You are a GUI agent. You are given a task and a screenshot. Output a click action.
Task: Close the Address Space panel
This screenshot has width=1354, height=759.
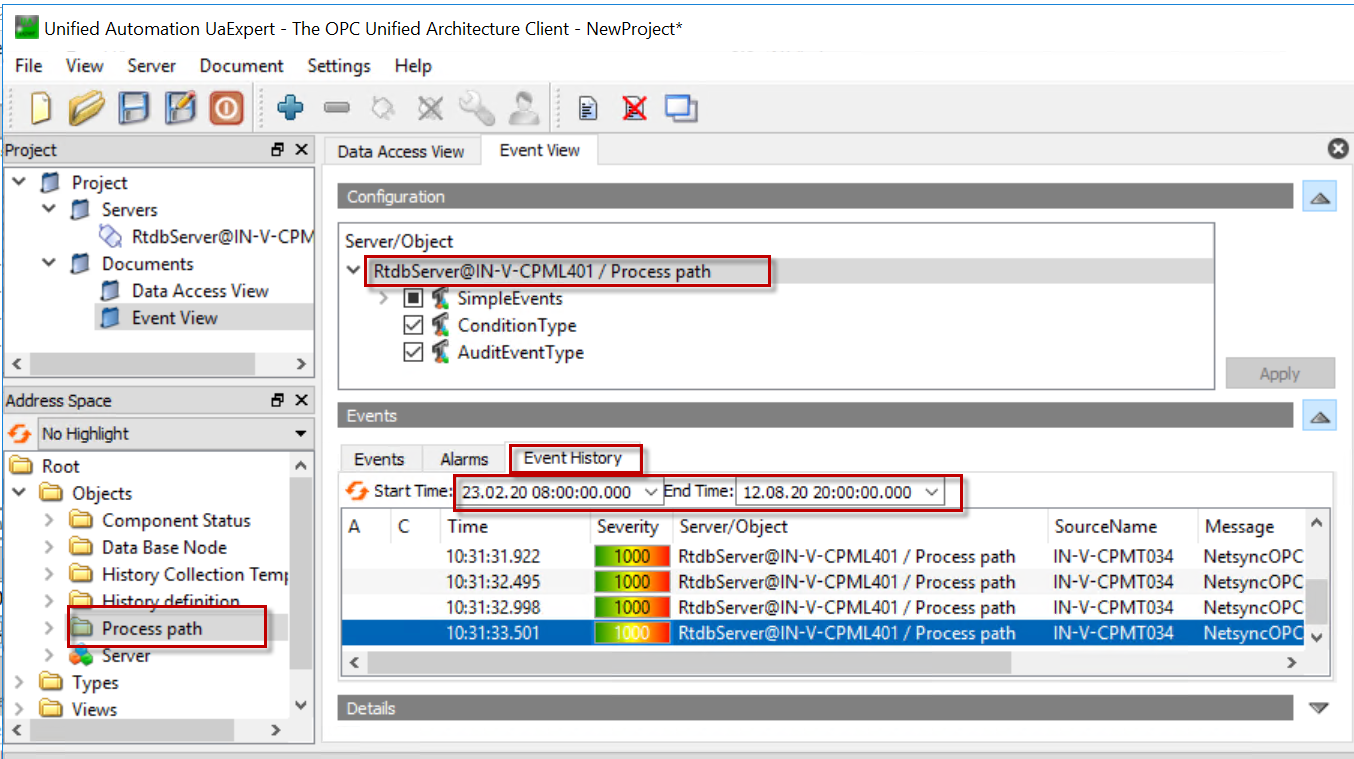pos(301,400)
